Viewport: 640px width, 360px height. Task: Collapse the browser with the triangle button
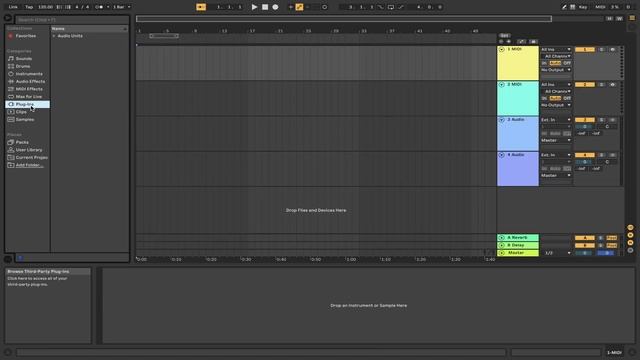[x=7, y=18]
